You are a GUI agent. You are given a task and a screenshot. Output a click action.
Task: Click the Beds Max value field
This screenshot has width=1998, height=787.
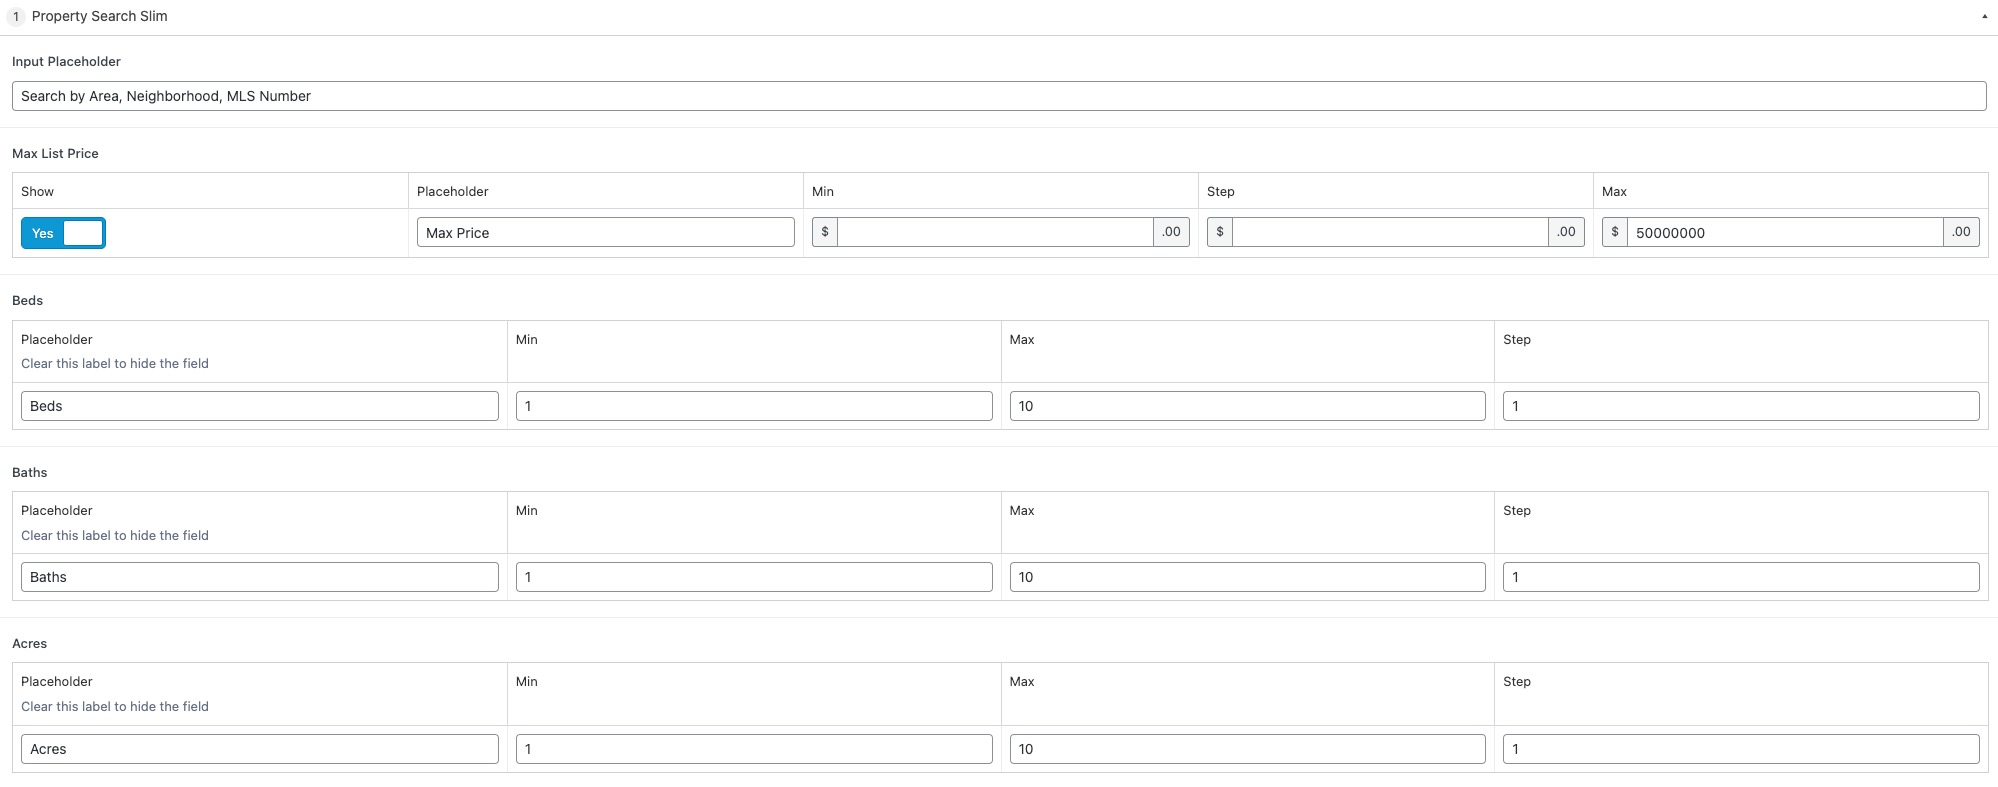(1248, 406)
